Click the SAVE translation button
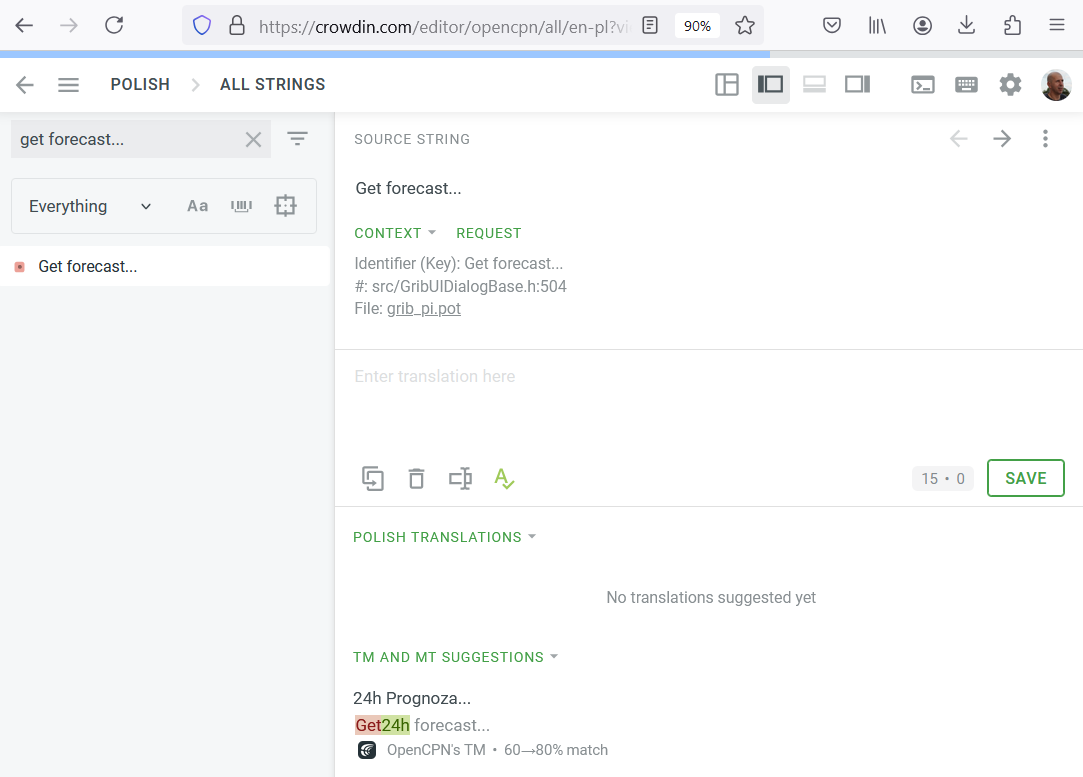 pos(1026,478)
